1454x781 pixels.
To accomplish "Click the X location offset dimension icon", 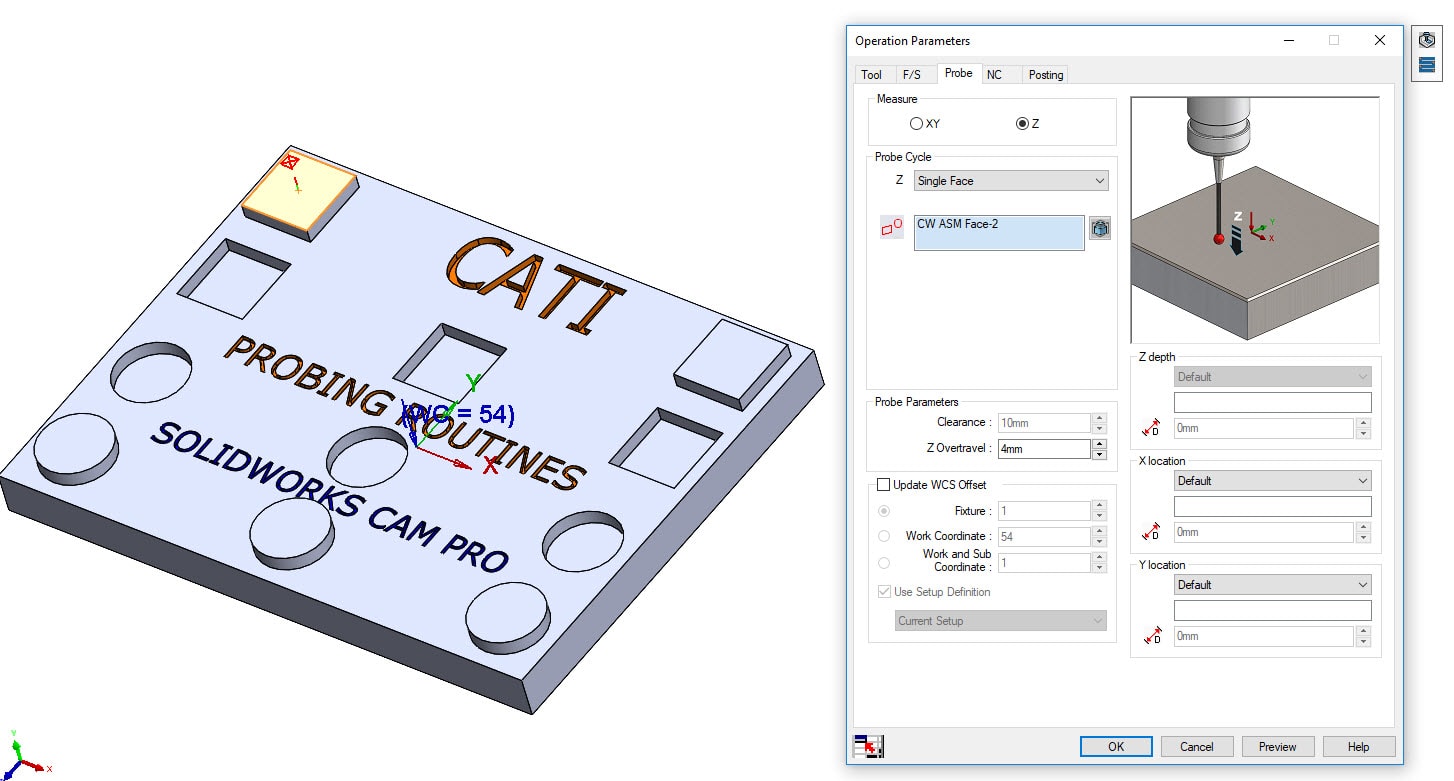I will (1152, 532).
